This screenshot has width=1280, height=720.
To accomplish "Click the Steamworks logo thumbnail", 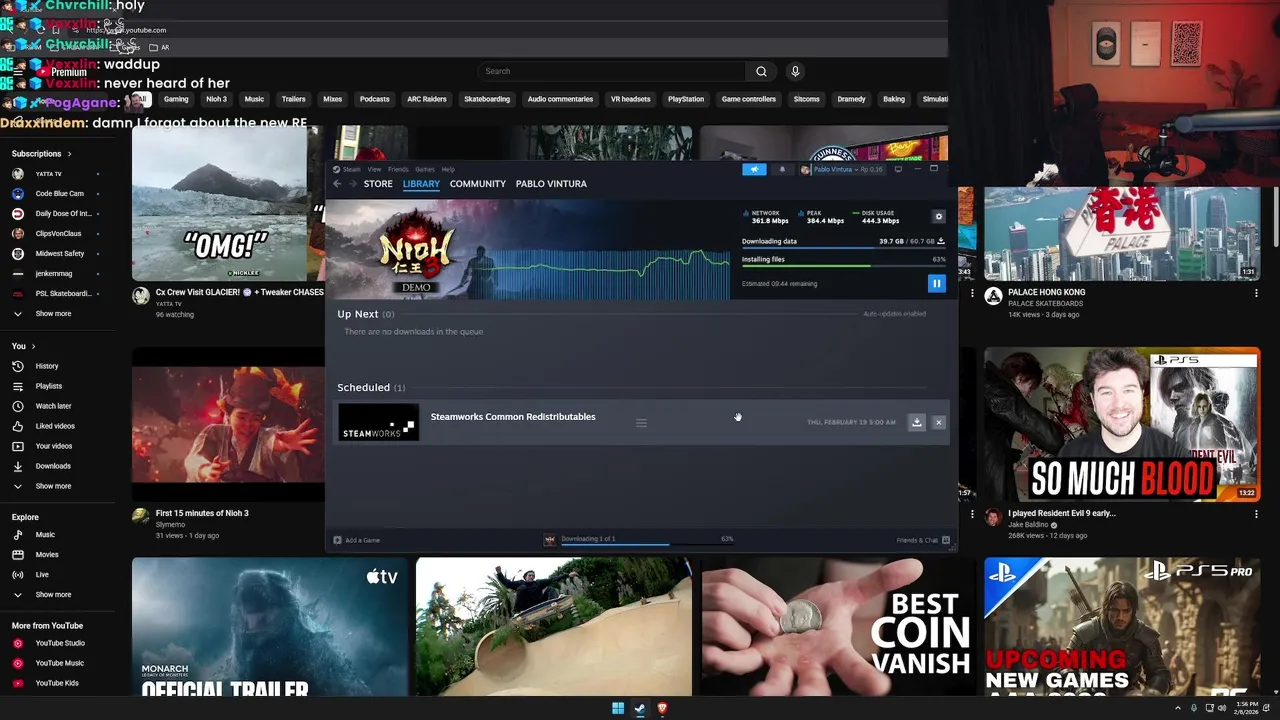I will coord(378,422).
